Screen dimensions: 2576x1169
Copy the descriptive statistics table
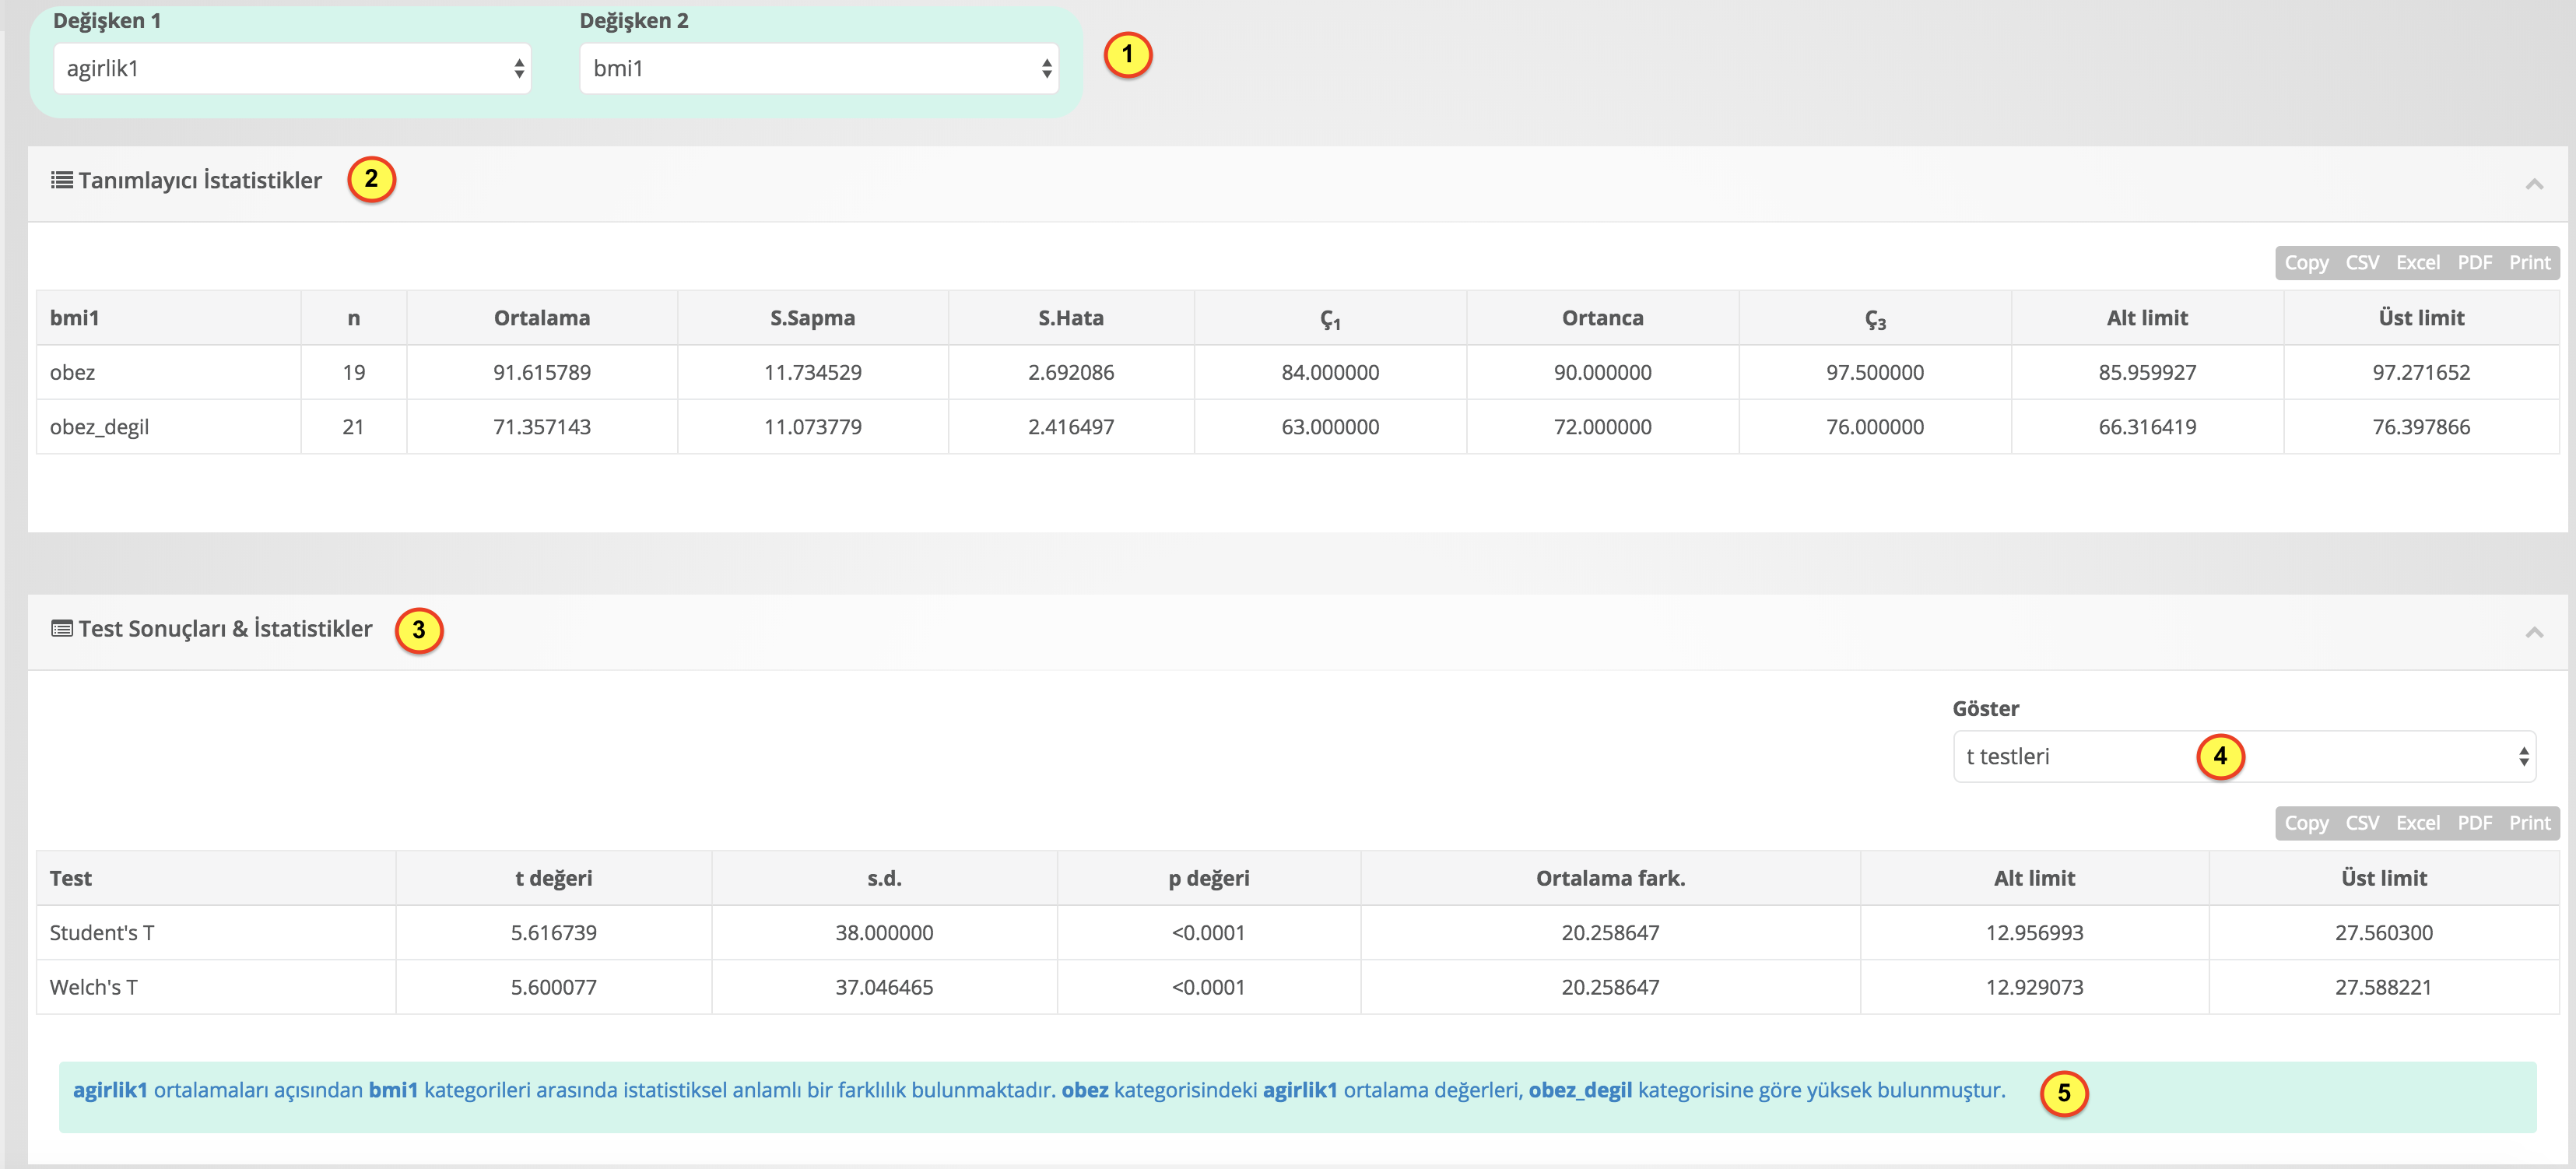pos(2306,263)
